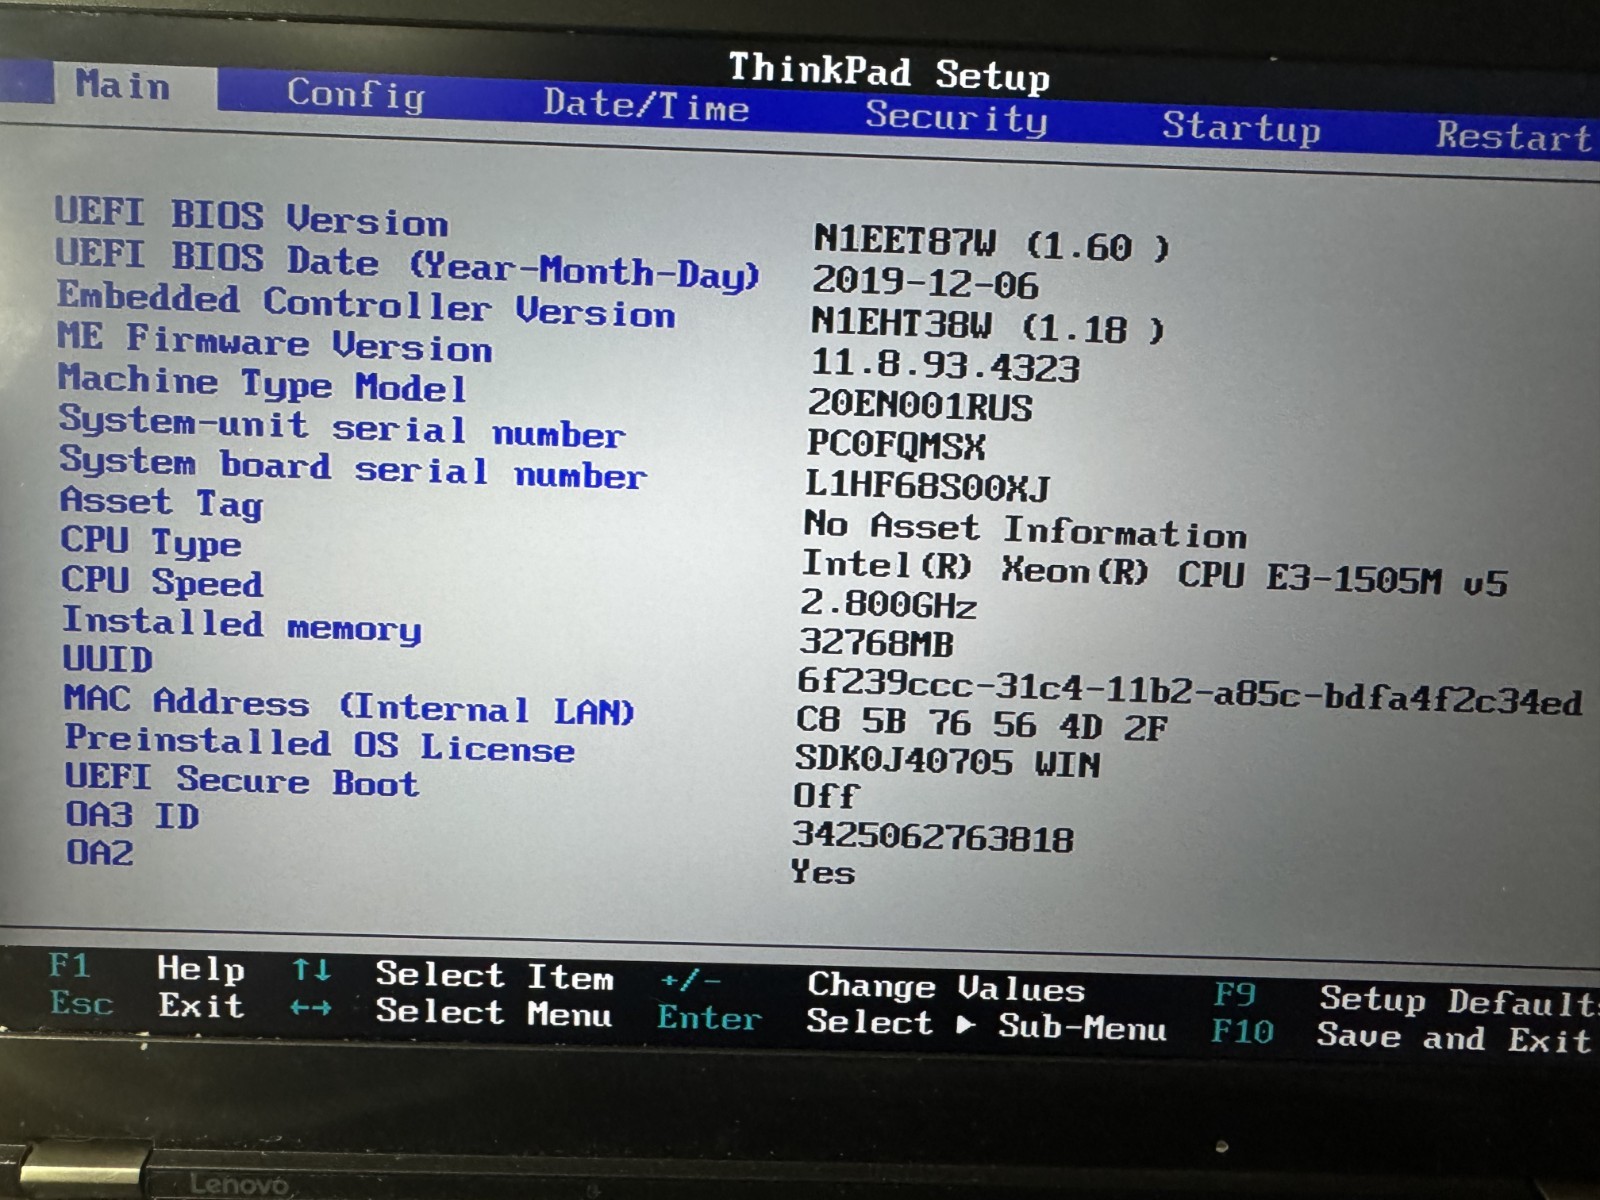Click the Select Menu legend
The height and width of the screenshot is (1200, 1600).
click(493, 1012)
